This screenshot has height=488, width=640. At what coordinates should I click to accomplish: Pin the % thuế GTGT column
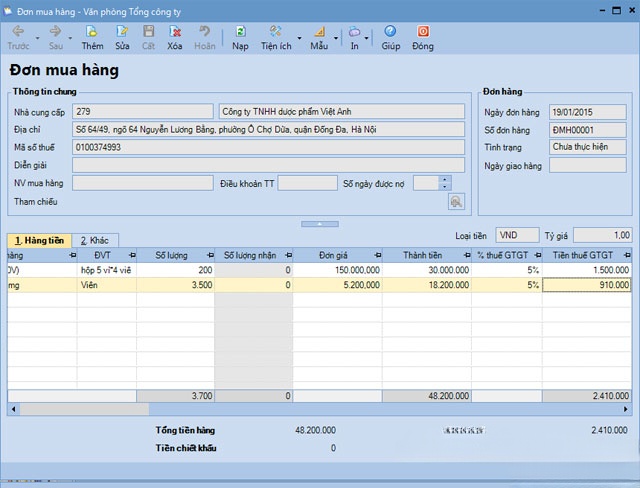tap(538, 255)
